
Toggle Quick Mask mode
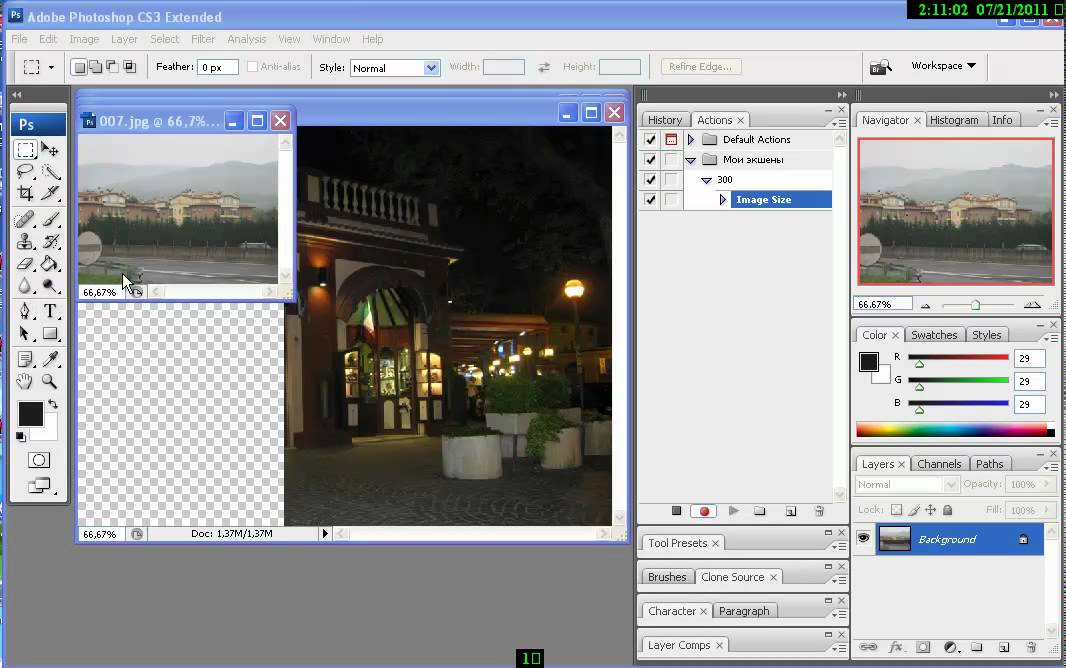click(x=39, y=460)
